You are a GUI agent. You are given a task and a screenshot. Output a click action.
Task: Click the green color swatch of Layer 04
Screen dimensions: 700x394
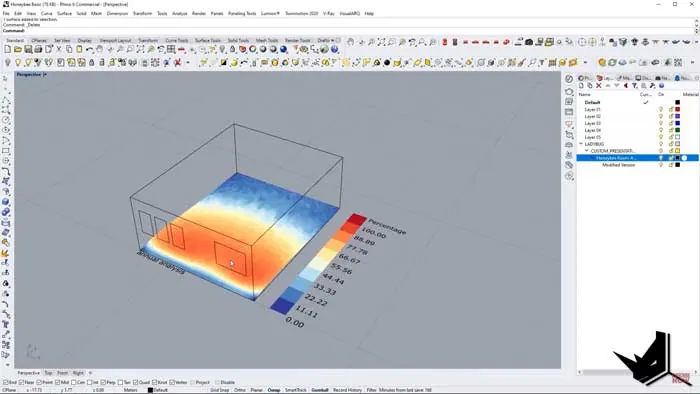click(677, 130)
